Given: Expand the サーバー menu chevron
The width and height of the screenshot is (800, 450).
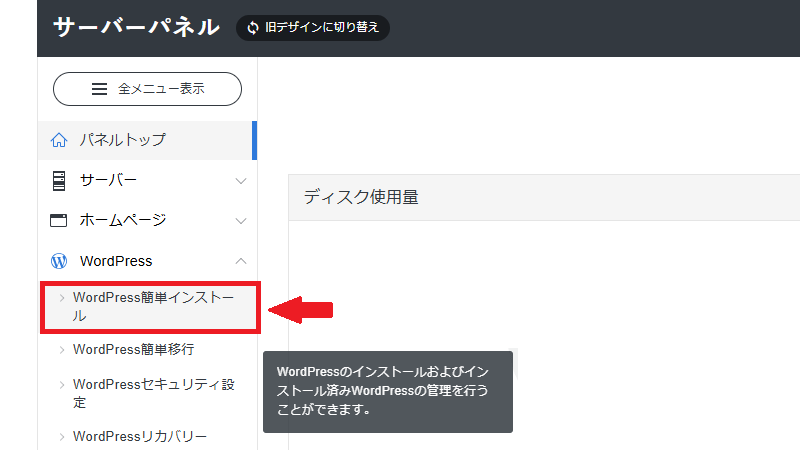Looking at the screenshot, I should (240, 181).
